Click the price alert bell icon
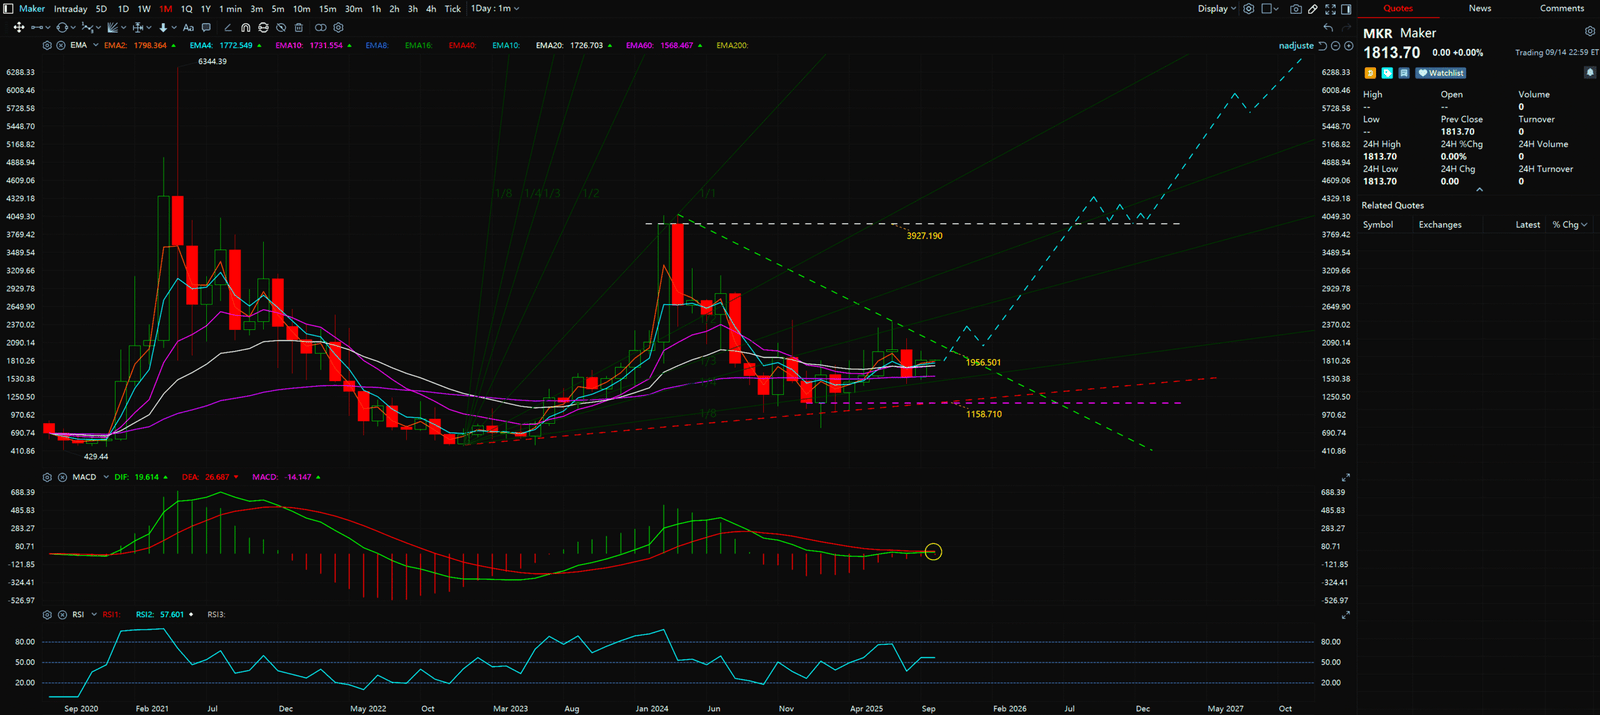This screenshot has height=715, width=1600. pos(1589,73)
